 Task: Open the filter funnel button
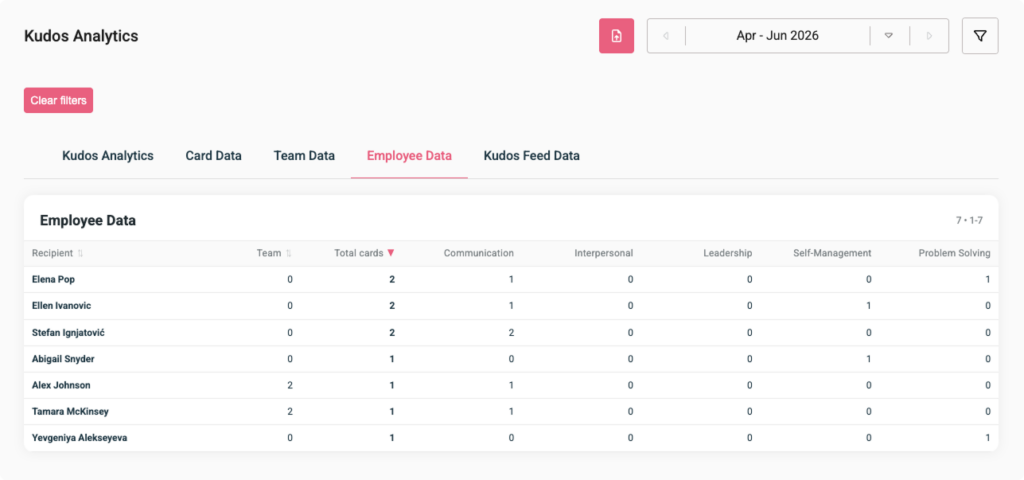point(980,36)
